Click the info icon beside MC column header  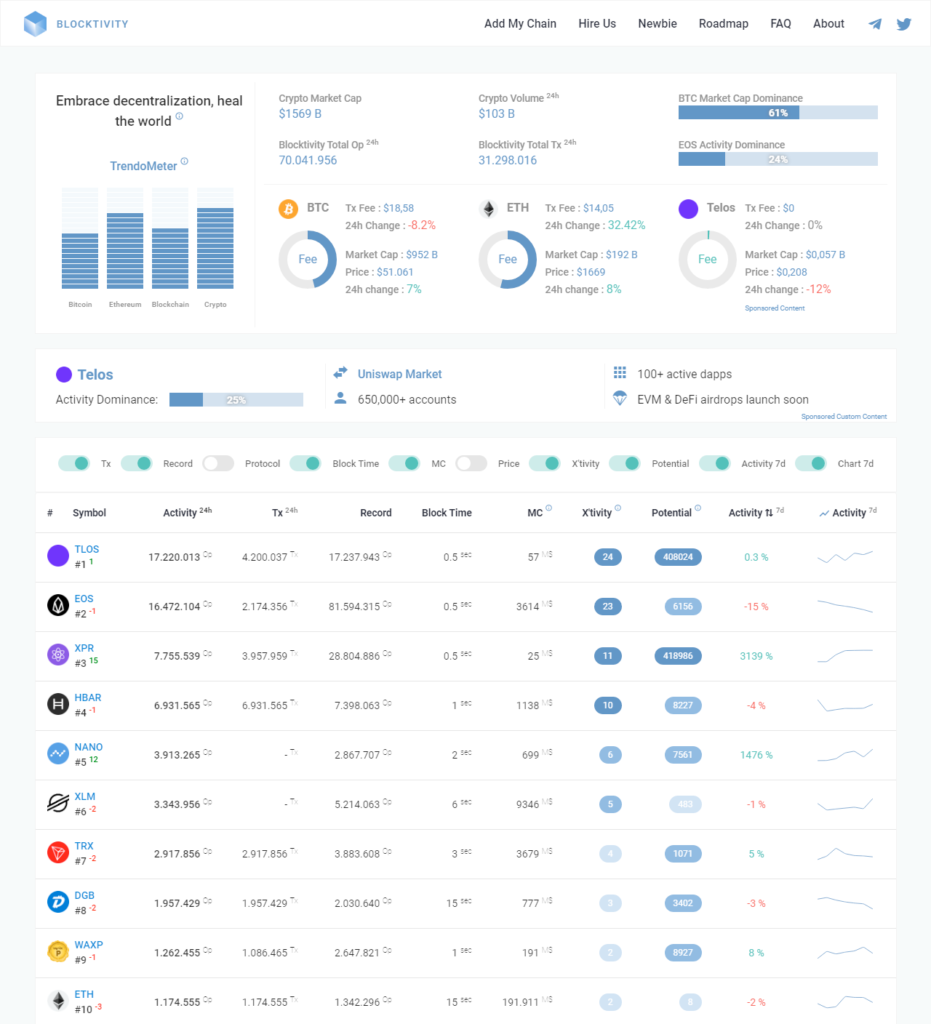[549, 508]
